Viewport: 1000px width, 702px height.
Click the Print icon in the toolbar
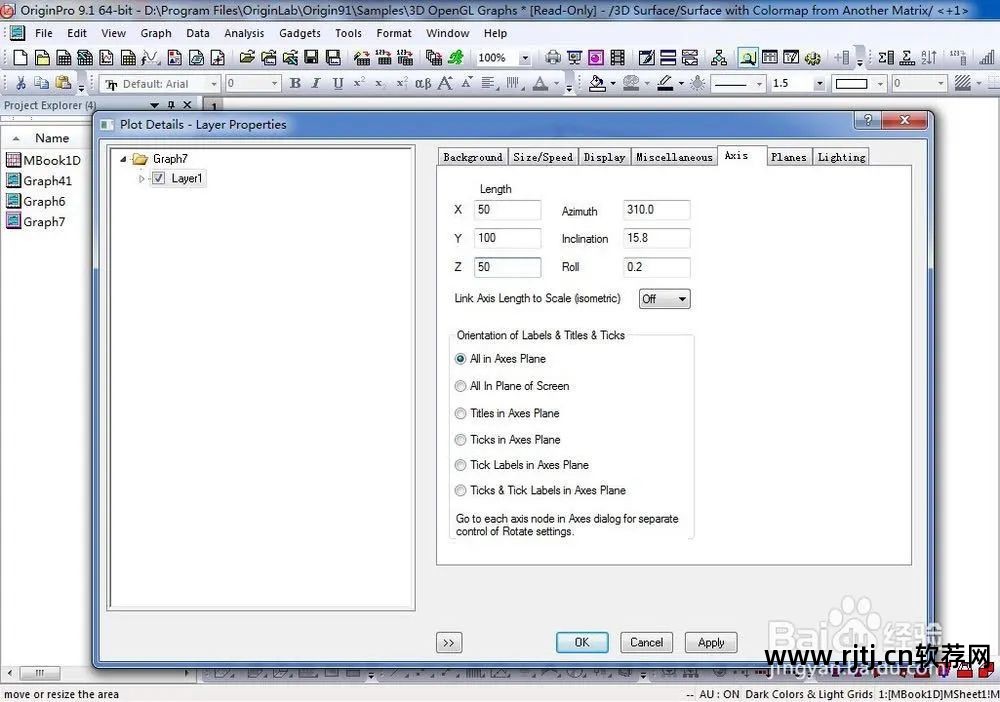pyautogui.click(x=553, y=58)
